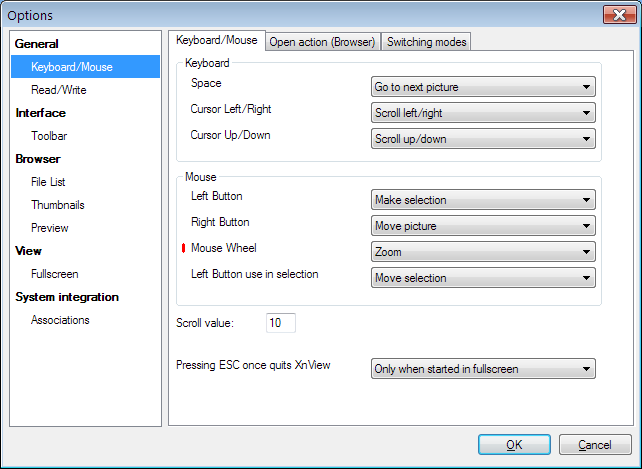This screenshot has width=642, height=469.
Task: Change the Mouse Wheel action dropdown
Action: click(x=484, y=252)
